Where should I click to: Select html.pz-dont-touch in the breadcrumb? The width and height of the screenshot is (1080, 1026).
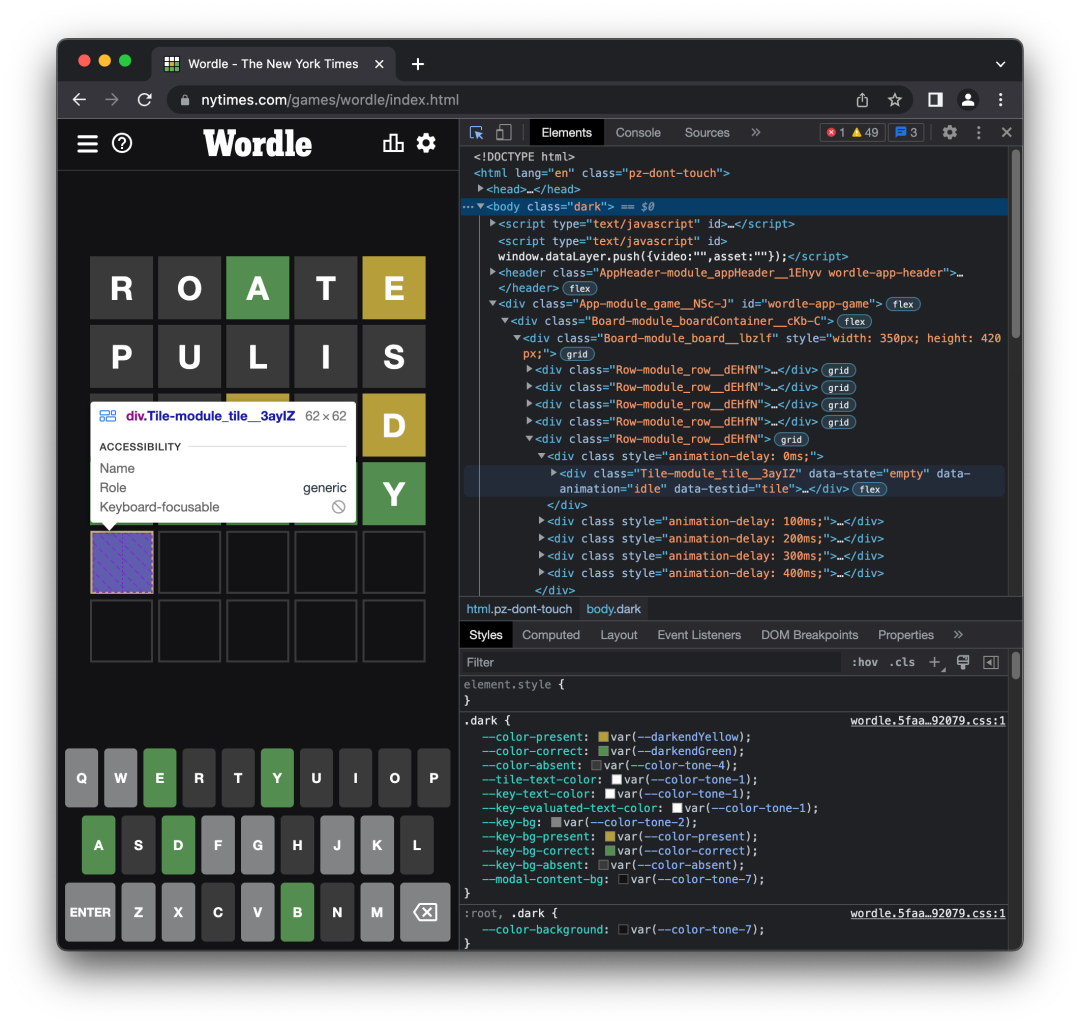click(519, 609)
